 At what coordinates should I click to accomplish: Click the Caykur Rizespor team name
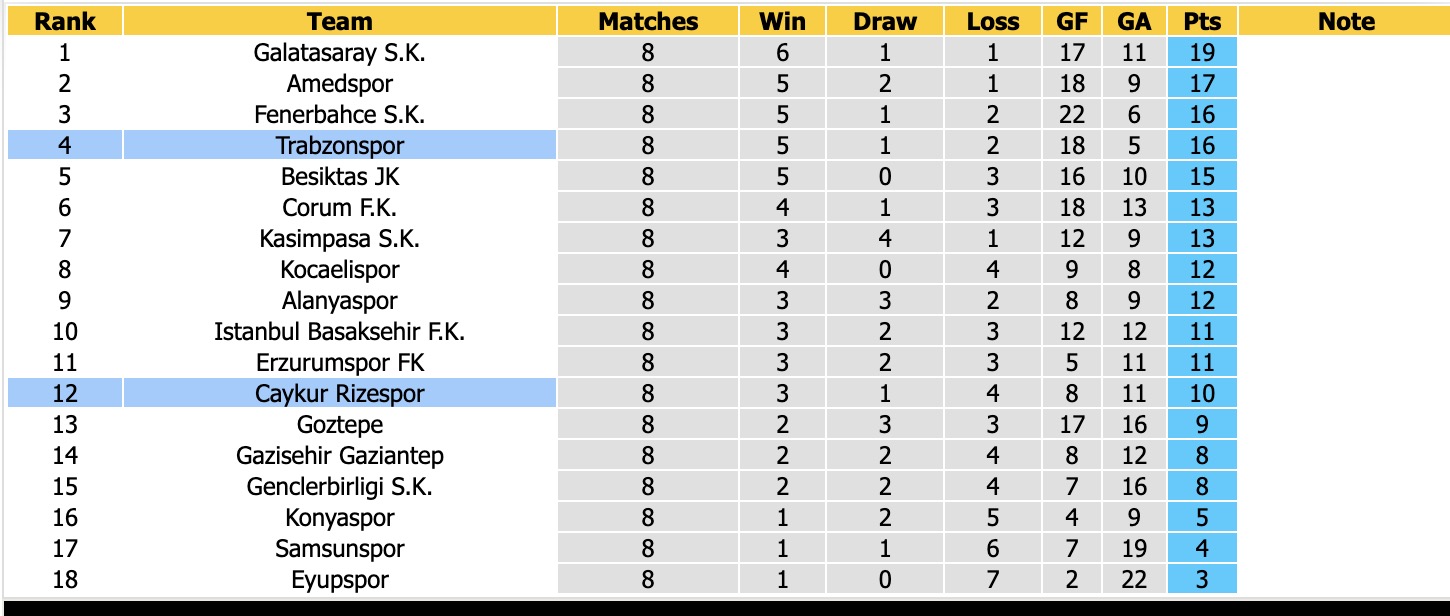pyautogui.click(x=340, y=394)
